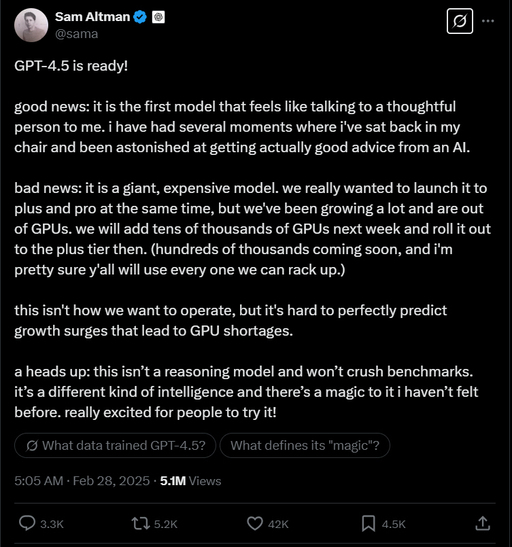The height and width of the screenshot is (547, 512).
Task: Ask Grok "What data trained GPT-4.5?"
Action: click(115, 445)
